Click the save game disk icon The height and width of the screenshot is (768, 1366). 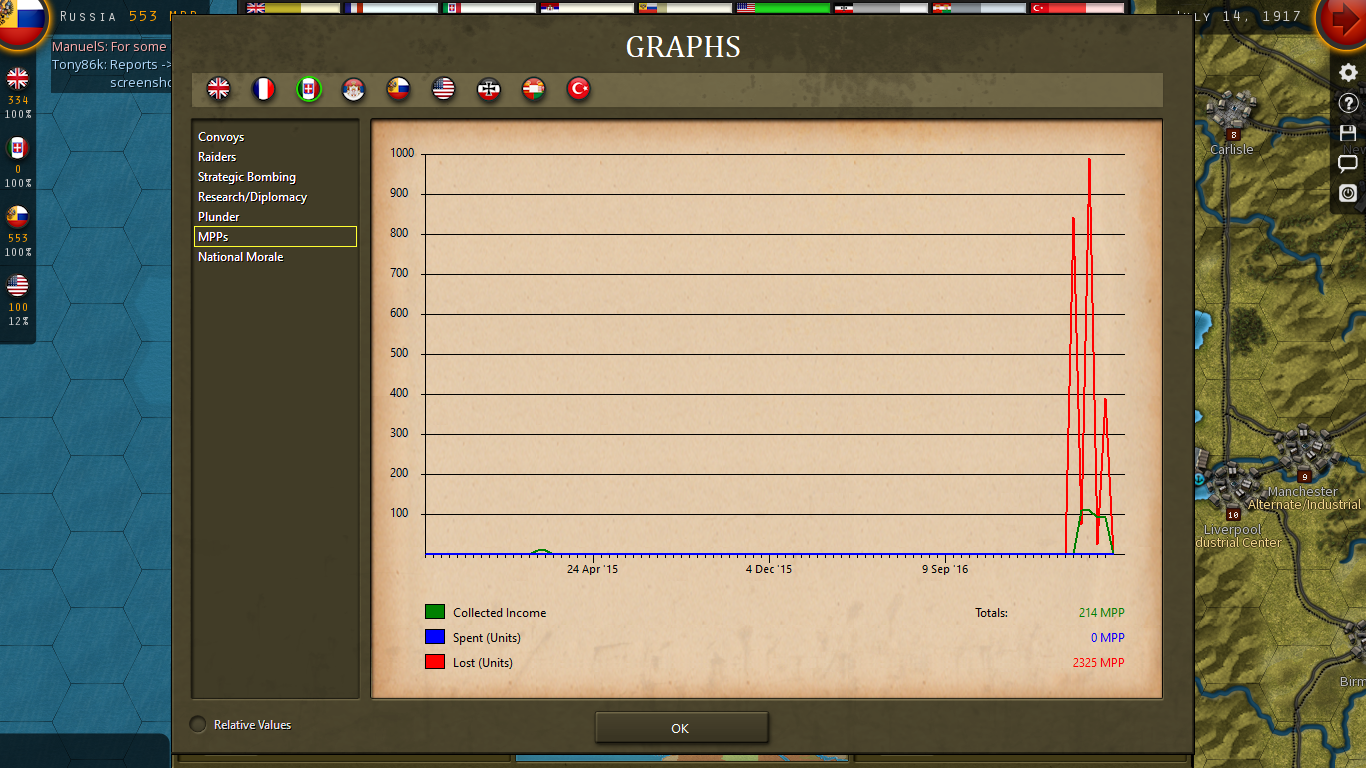(1349, 131)
